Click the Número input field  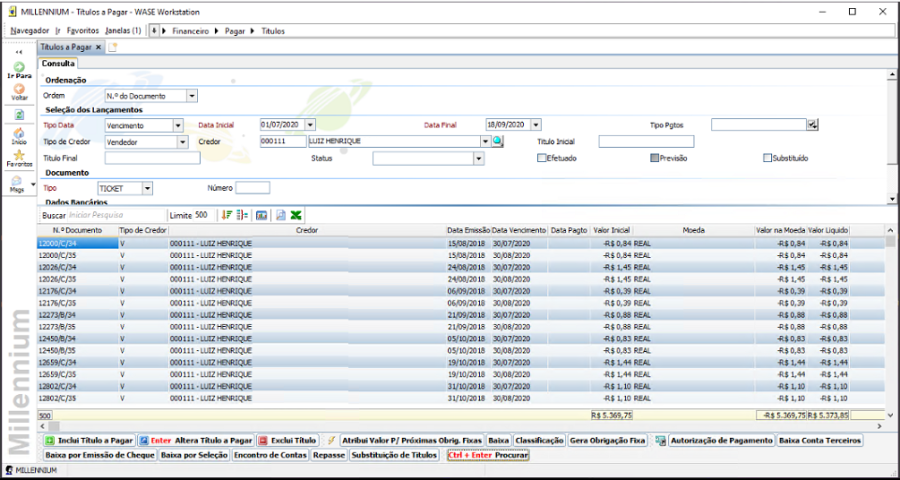coord(253,188)
